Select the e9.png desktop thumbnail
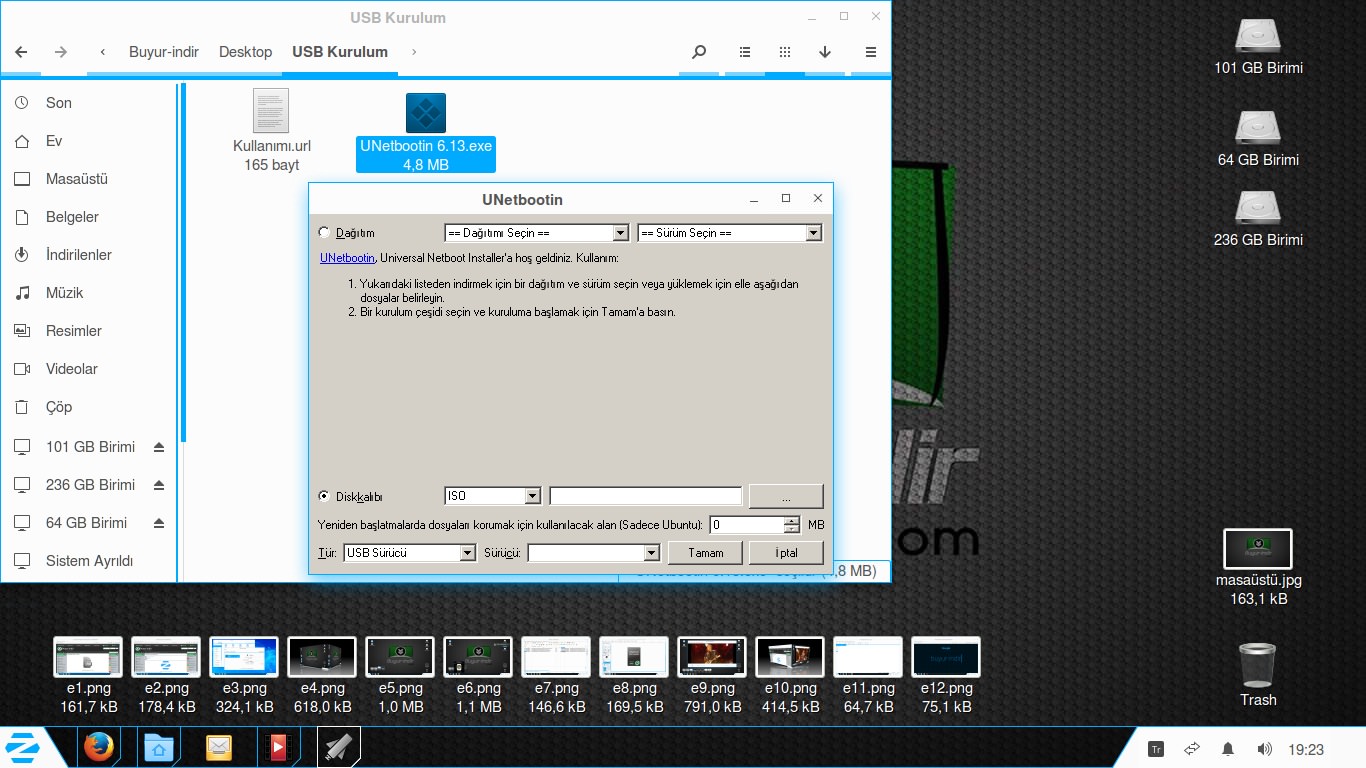 tap(712, 675)
